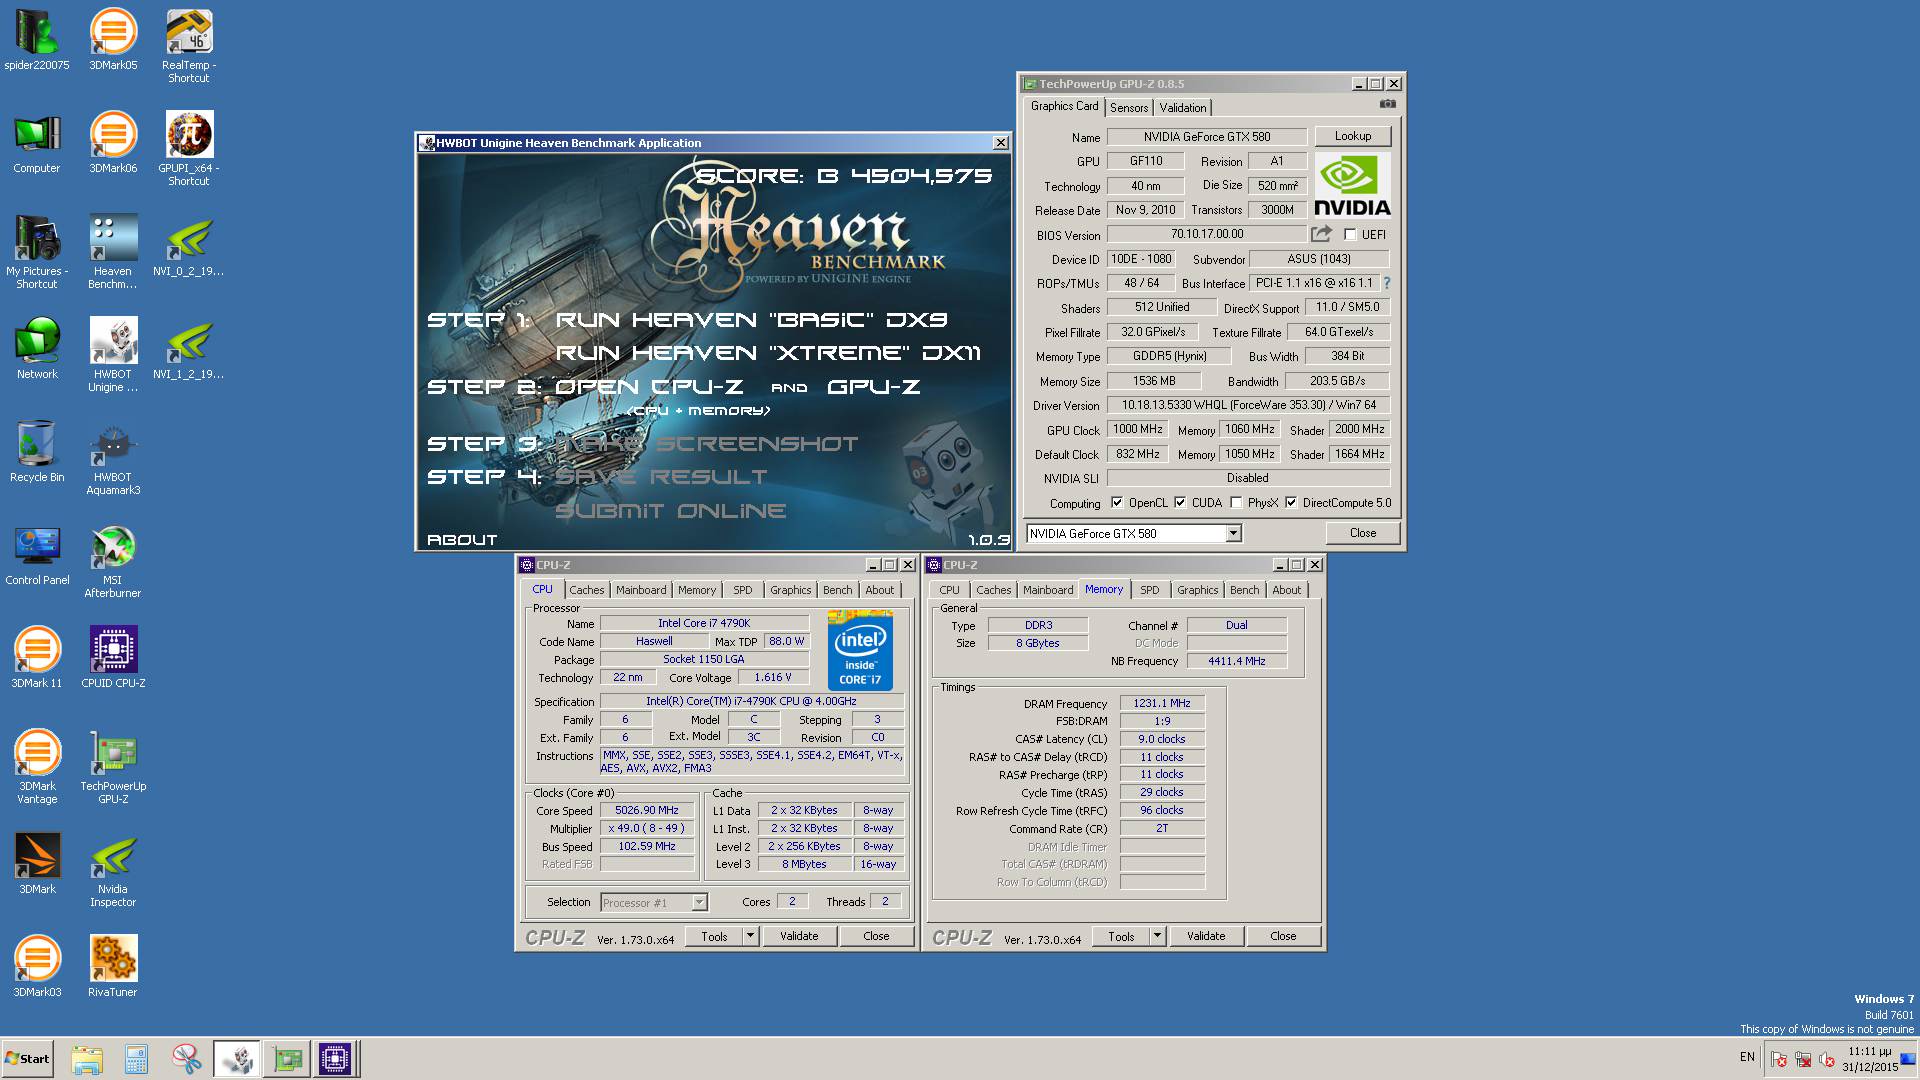Open the 3DMark 11 desktop icon
Viewport: 1920px width, 1080px height.
pos(37,658)
